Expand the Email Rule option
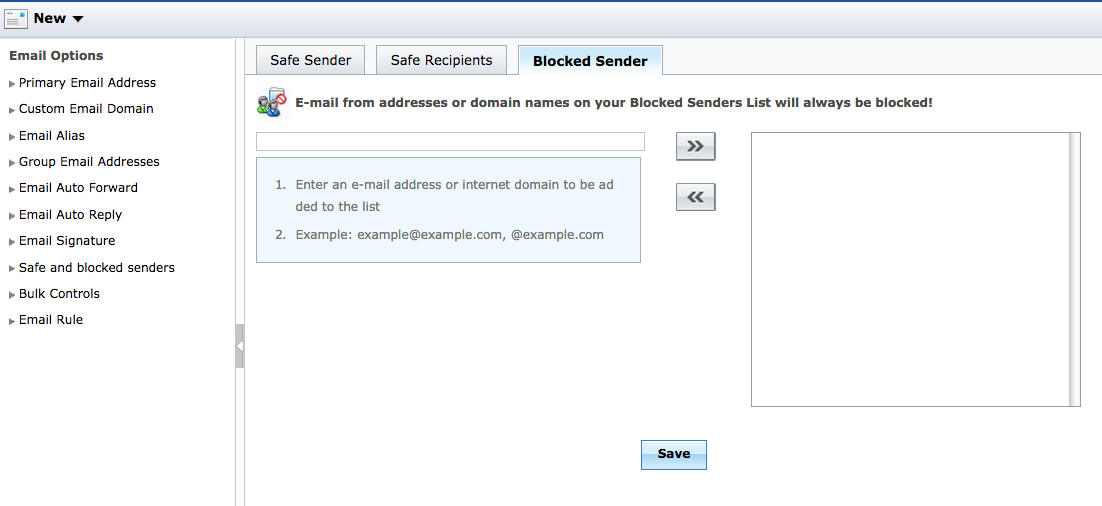1102x506 pixels. pyautogui.click(x=51, y=320)
